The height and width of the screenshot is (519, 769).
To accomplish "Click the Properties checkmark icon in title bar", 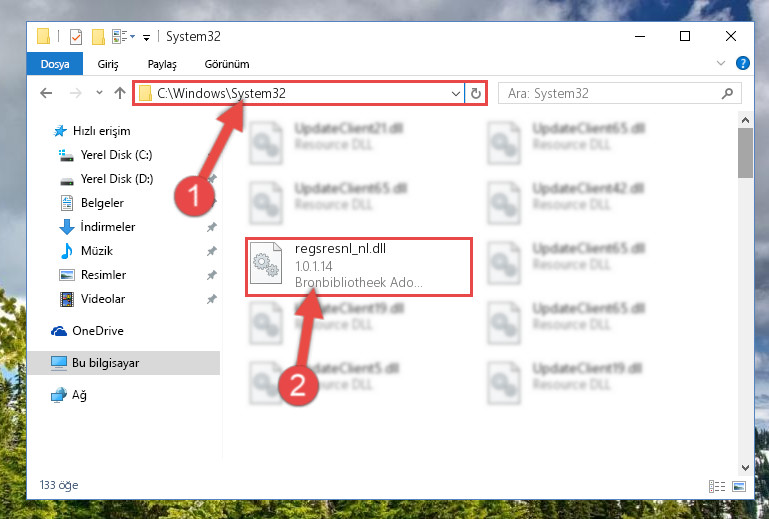I will click(x=76, y=37).
